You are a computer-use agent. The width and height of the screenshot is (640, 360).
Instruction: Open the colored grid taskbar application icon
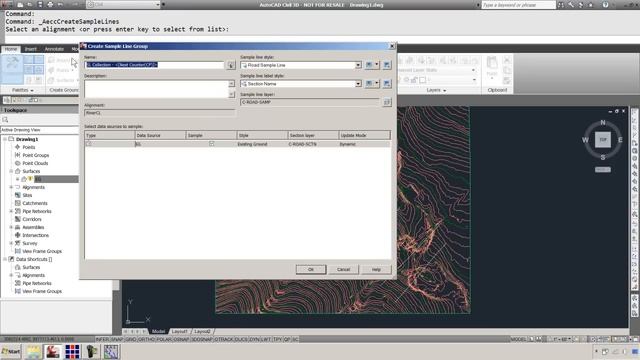[x=72, y=351]
